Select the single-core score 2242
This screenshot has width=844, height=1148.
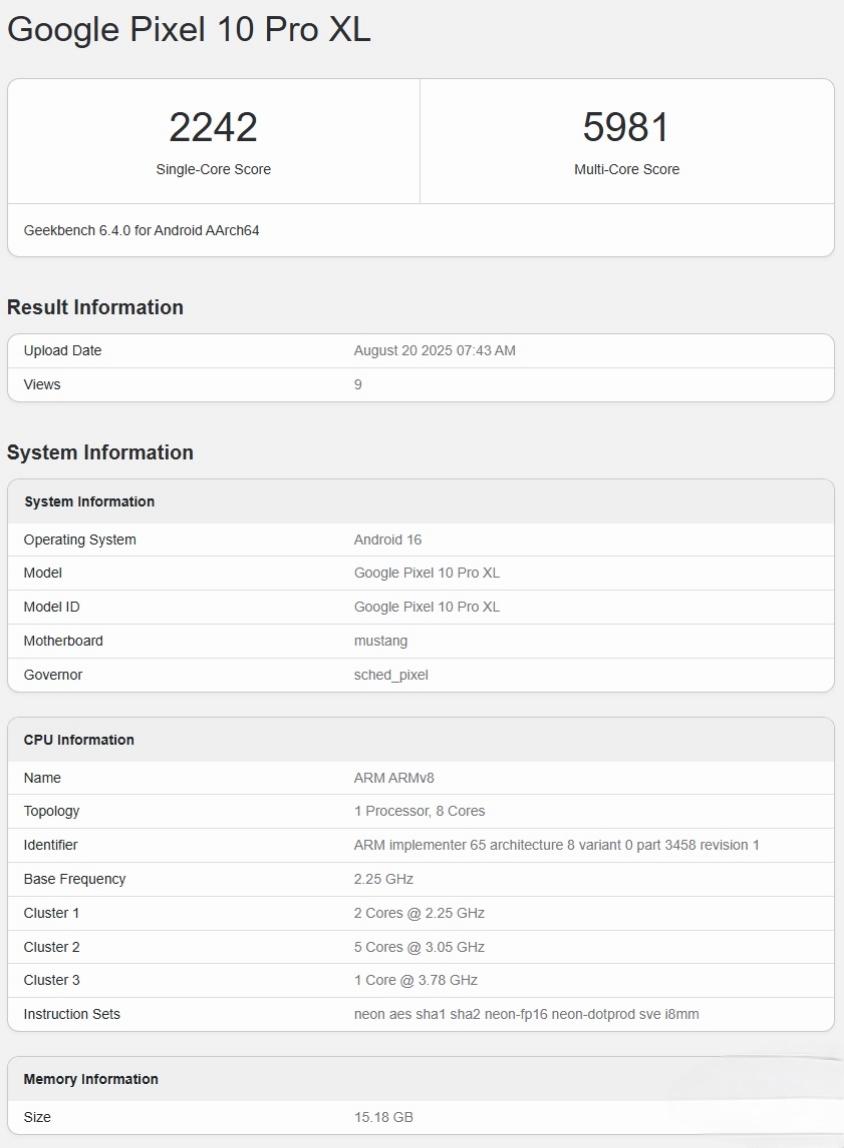click(213, 127)
